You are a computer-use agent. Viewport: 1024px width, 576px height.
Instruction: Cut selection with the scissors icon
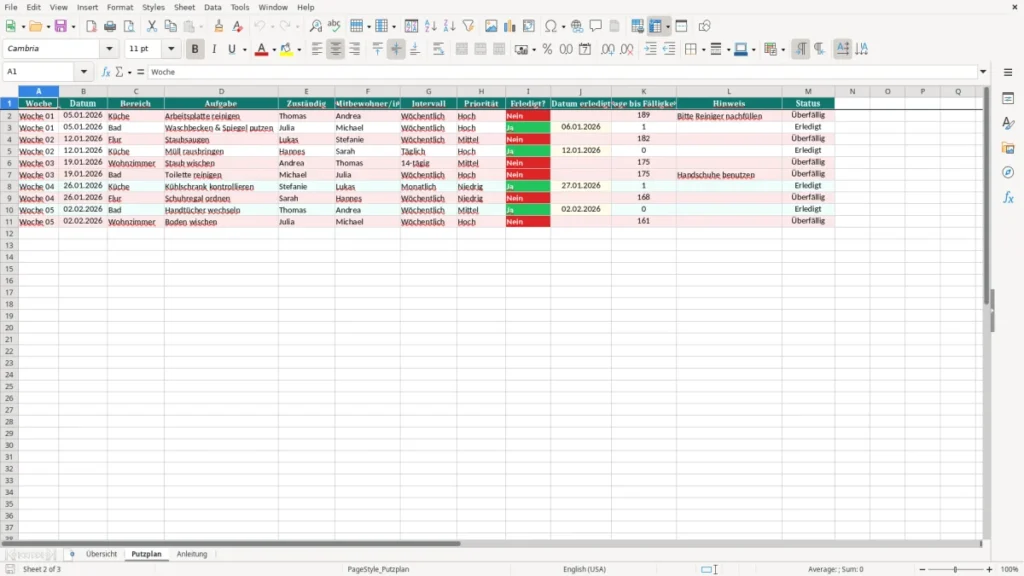point(152,26)
